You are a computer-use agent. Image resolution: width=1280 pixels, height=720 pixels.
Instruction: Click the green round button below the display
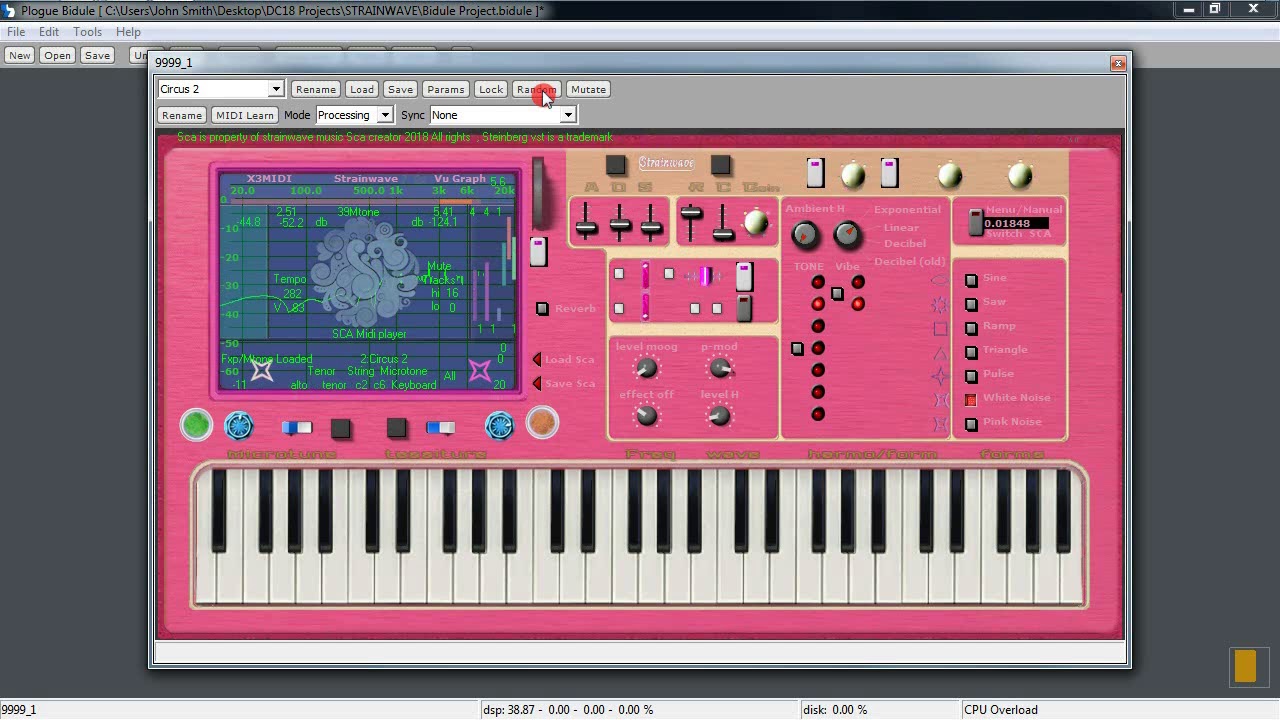tap(196, 425)
